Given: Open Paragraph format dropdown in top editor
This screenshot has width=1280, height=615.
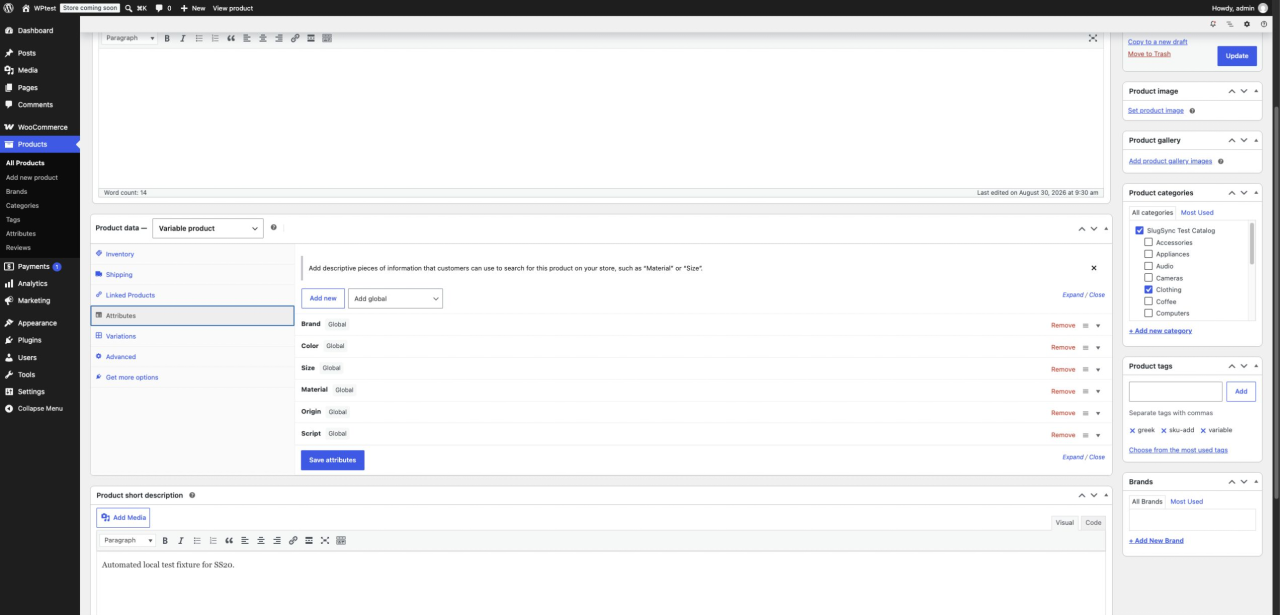Looking at the screenshot, I should pyautogui.click(x=129, y=38).
